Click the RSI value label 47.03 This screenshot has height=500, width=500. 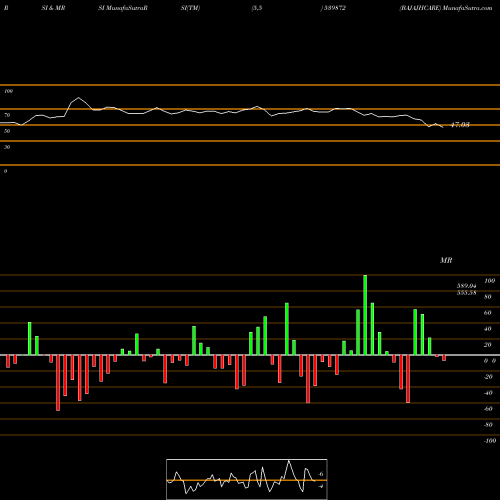[x=460, y=125]
